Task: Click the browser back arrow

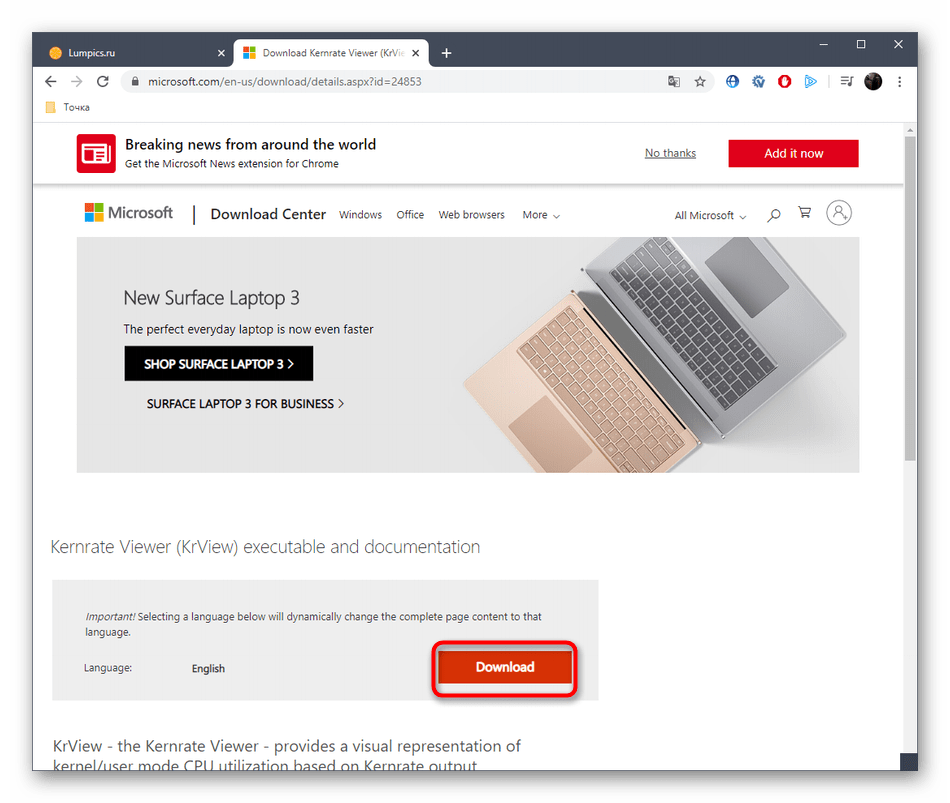Action: [51, 81]
